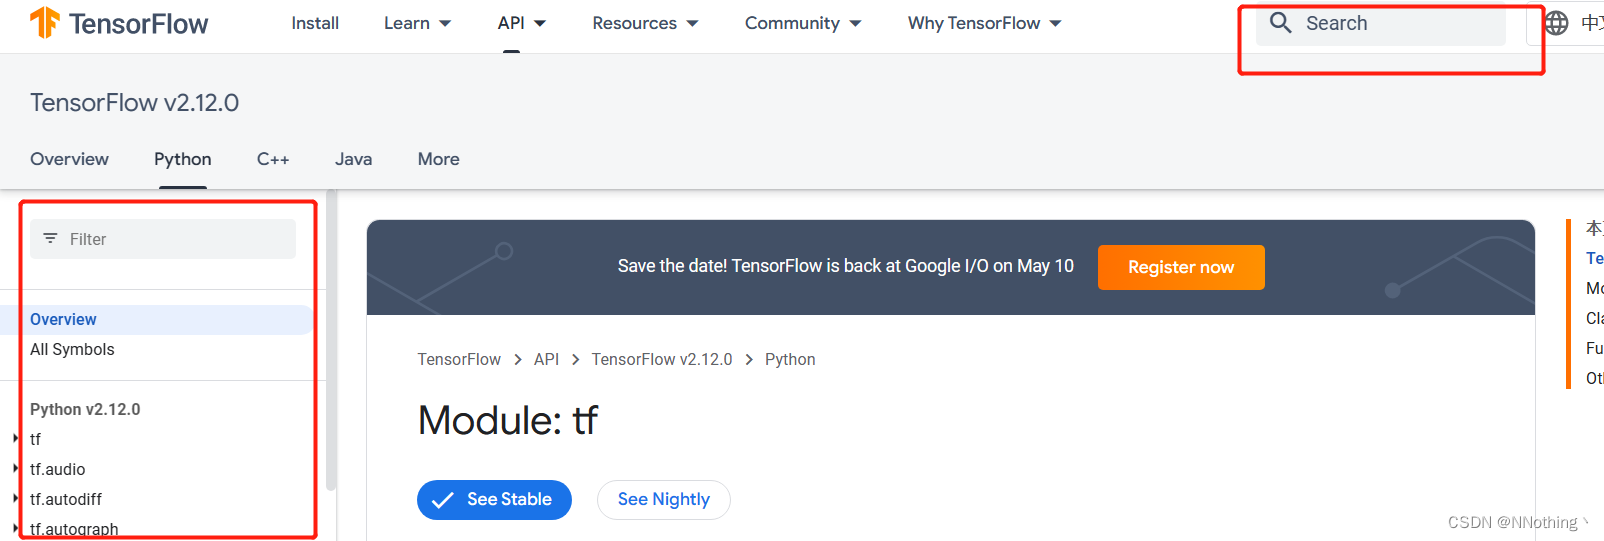Switch to the C++ tab

click(x=273, y=159)
